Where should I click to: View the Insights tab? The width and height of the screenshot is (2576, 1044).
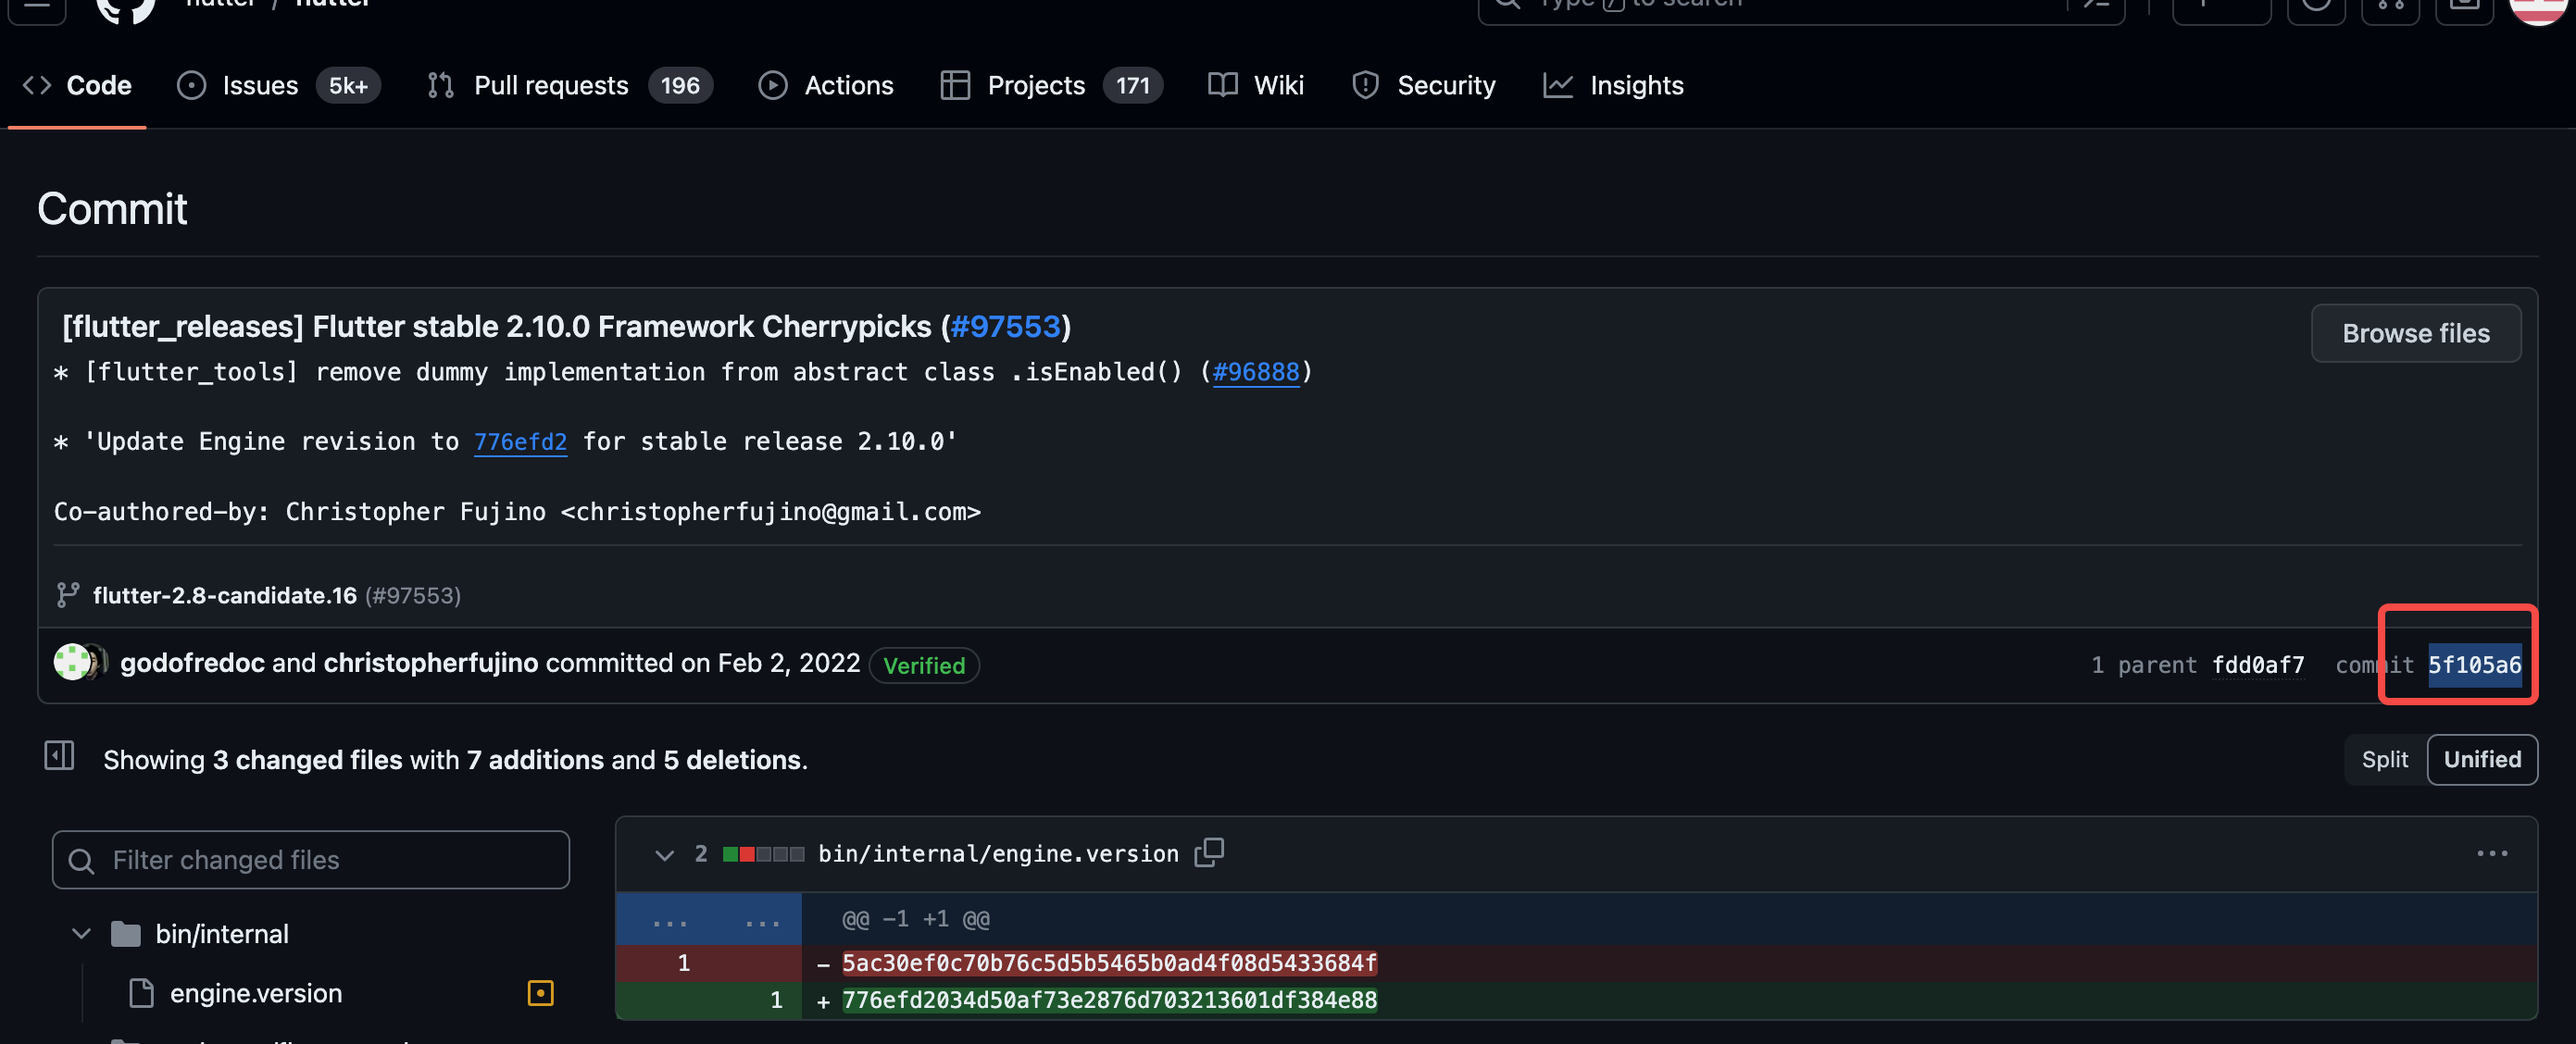point(1613,86)
